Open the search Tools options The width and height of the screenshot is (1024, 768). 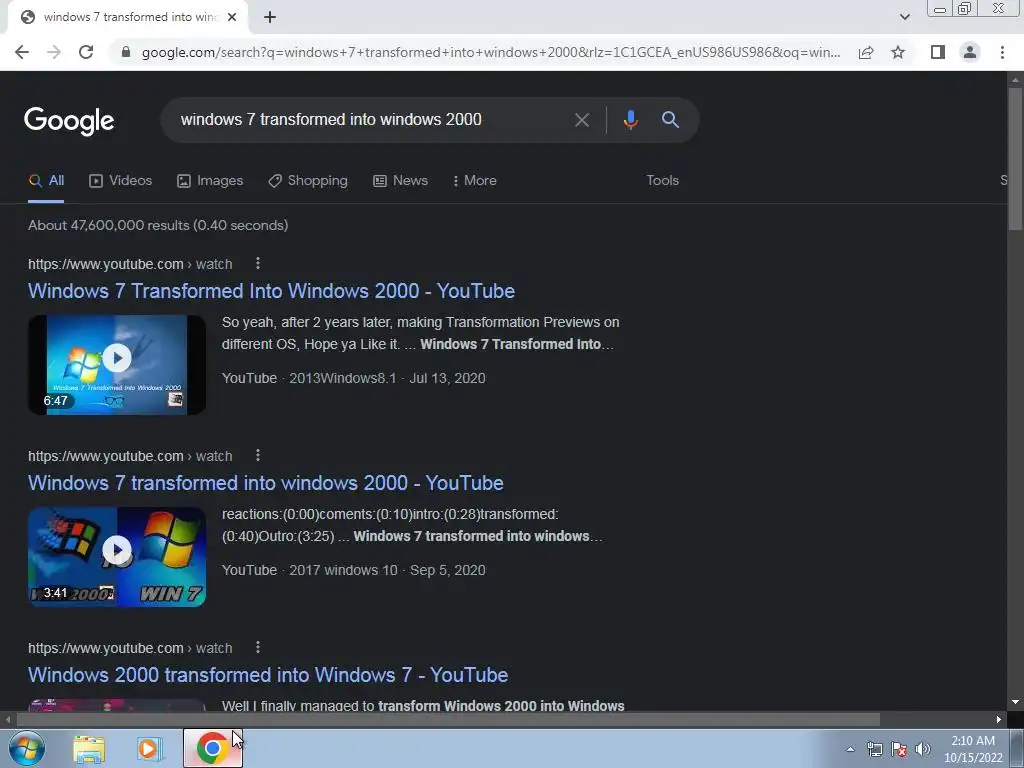pos(662,181)
